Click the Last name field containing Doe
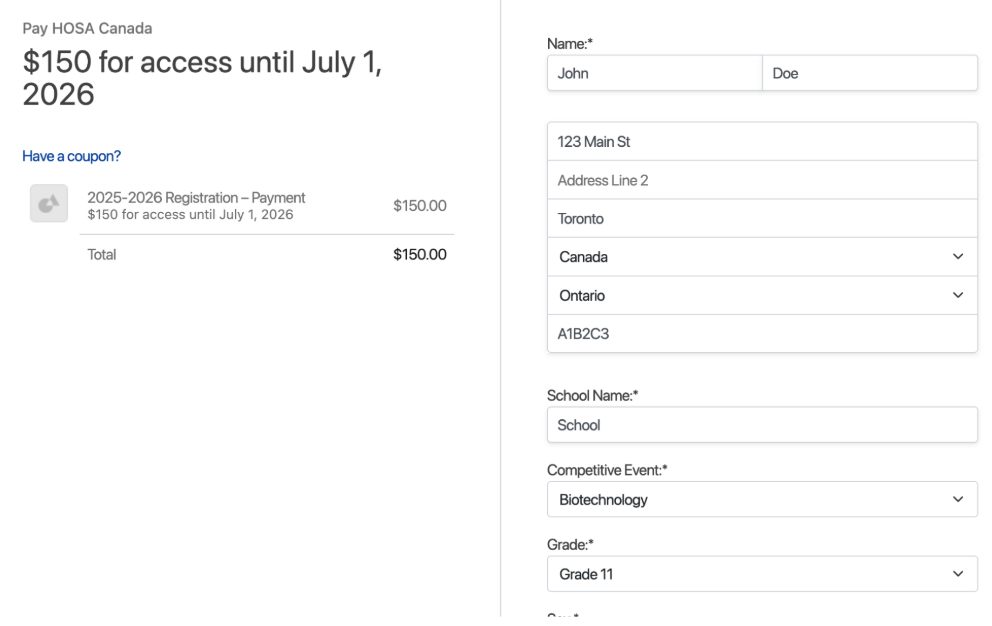This screenshot has width=992, height=626. coord(870,73)
